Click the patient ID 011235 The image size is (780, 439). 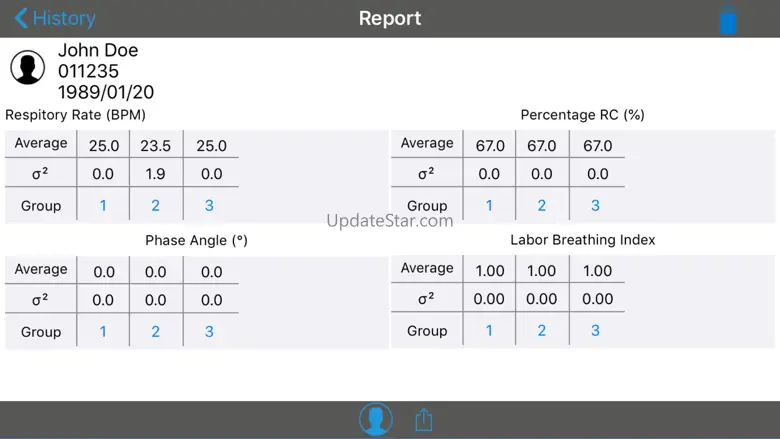(x=88, y=72)
